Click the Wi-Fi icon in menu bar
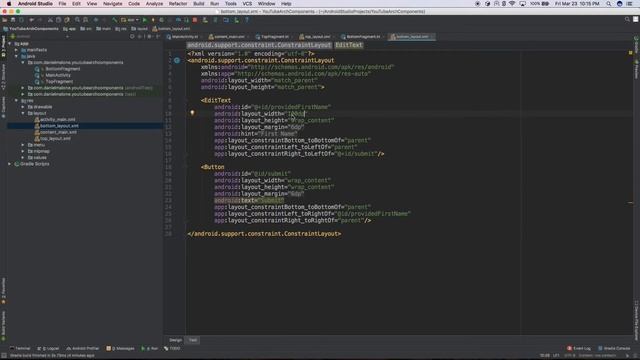Screen dimensions: 640x360 512,4
